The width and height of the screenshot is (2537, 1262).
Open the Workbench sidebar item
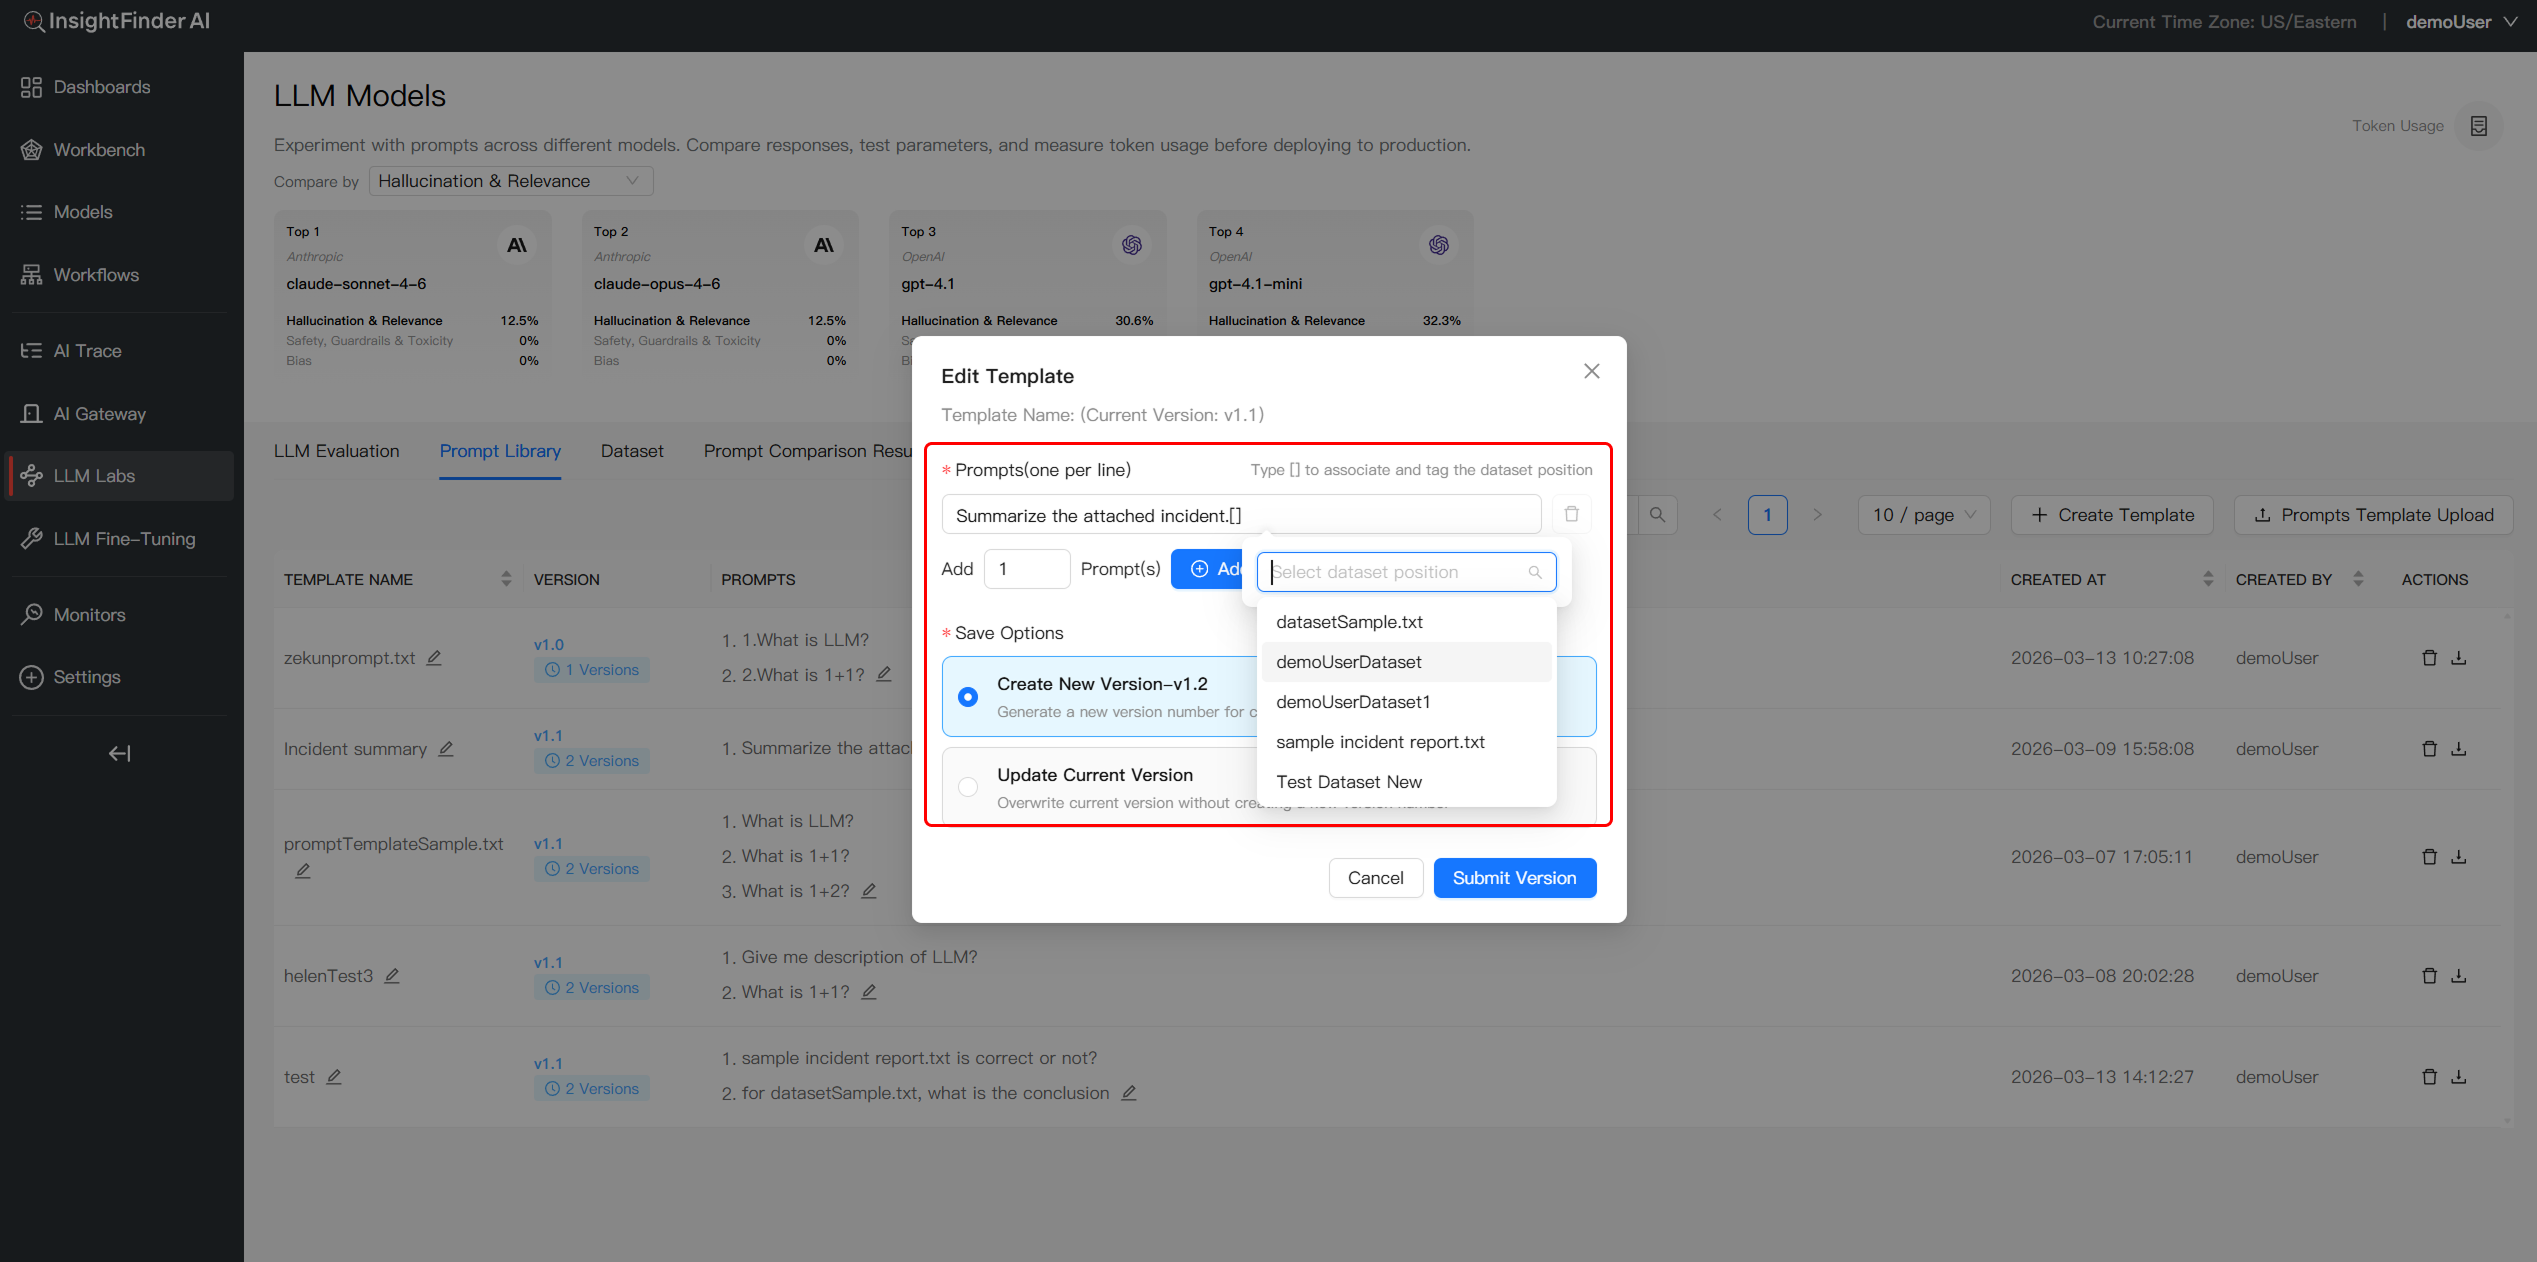[99, 150]
